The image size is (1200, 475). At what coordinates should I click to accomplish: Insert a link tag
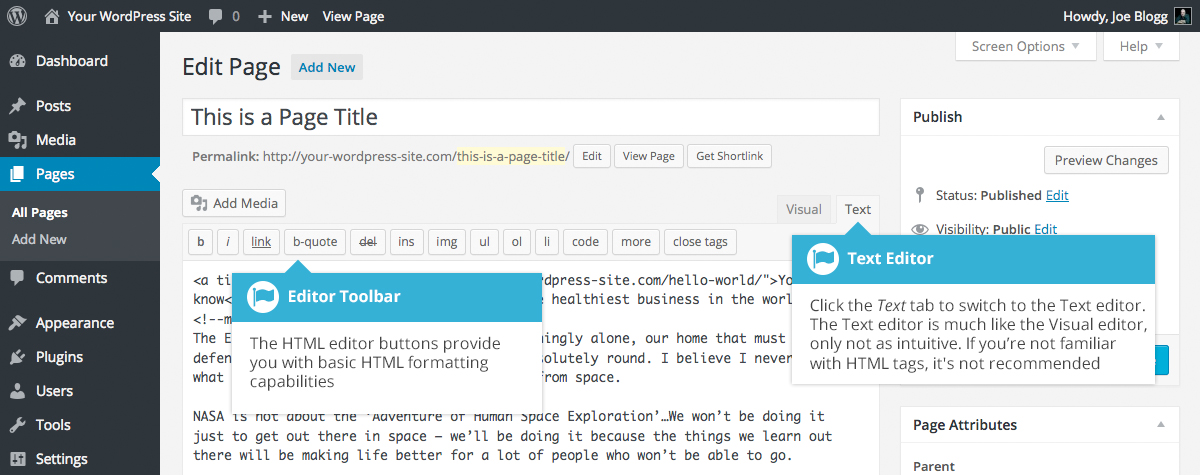point(261,242)
